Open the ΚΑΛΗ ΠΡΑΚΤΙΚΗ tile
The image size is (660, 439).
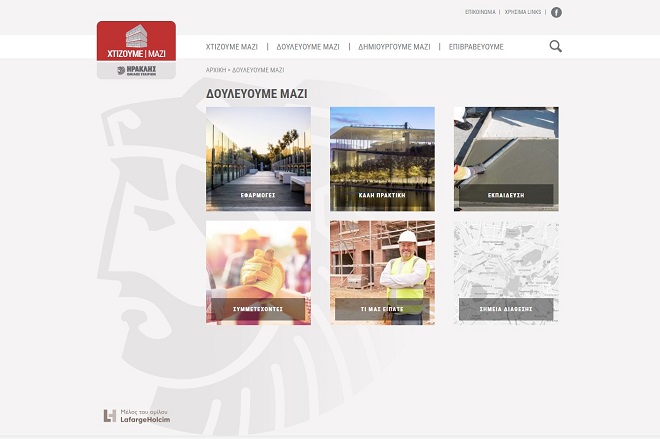click(x=382, y=159)
